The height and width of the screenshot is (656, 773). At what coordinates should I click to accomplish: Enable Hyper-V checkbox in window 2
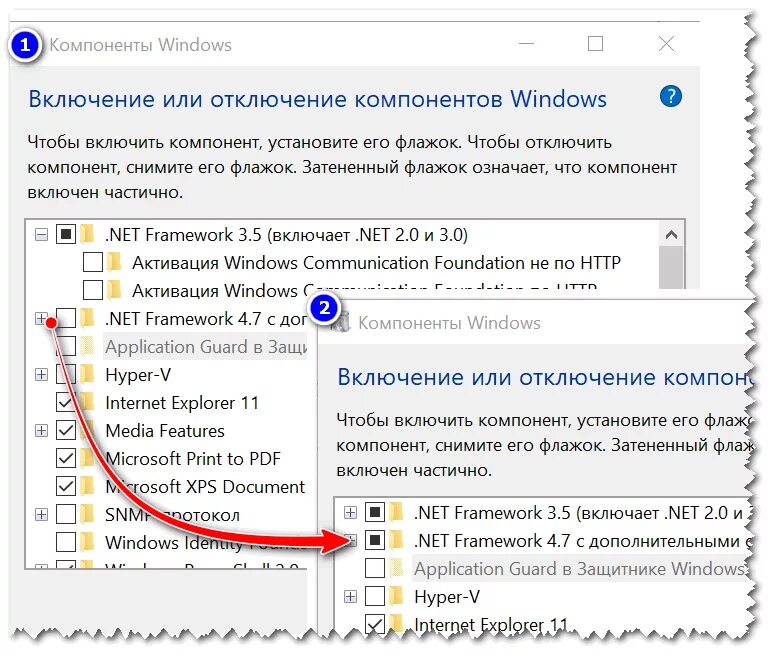[x=375, y=596]
